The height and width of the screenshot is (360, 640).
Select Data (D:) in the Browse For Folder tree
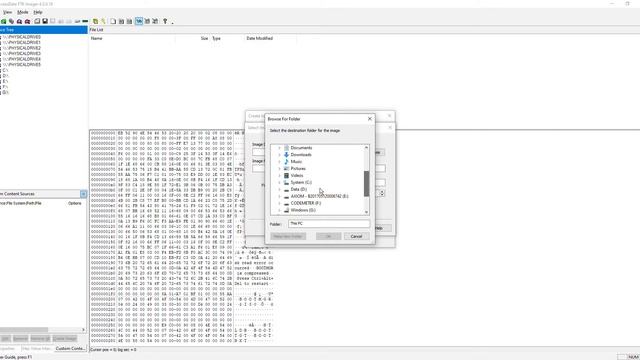[298, 189]
